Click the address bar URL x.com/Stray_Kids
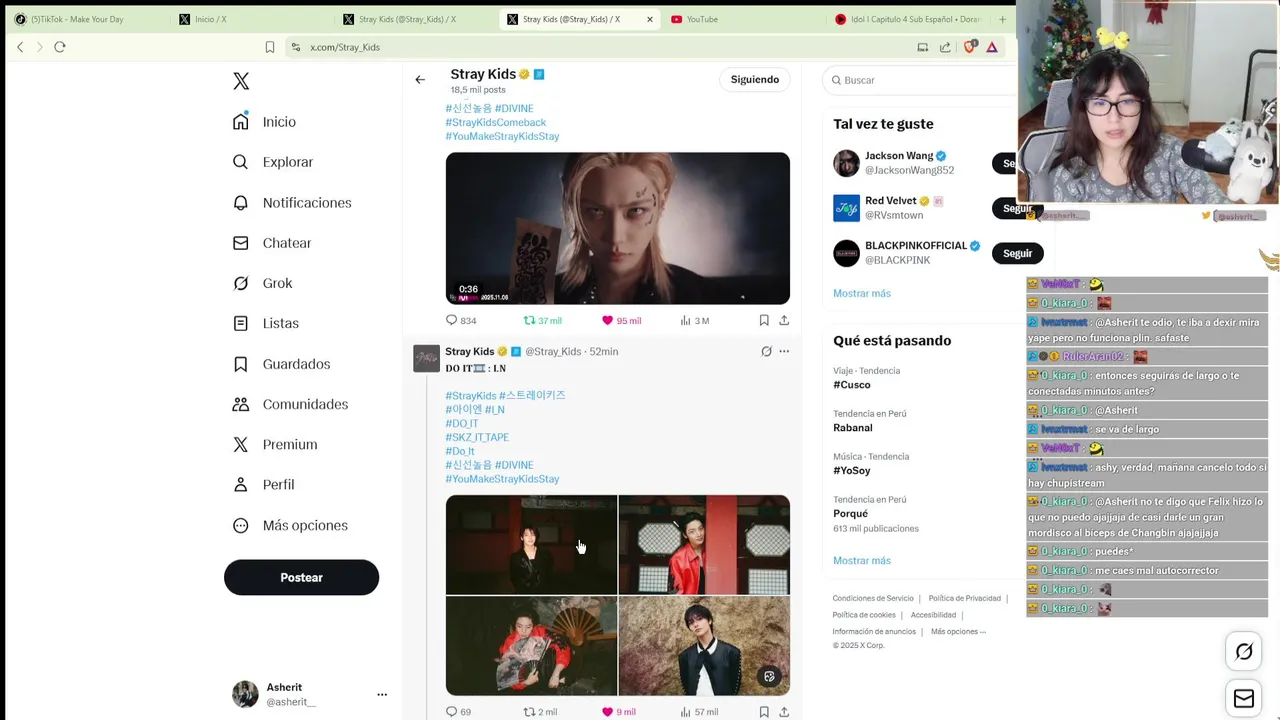 click(x=345, y=47)
